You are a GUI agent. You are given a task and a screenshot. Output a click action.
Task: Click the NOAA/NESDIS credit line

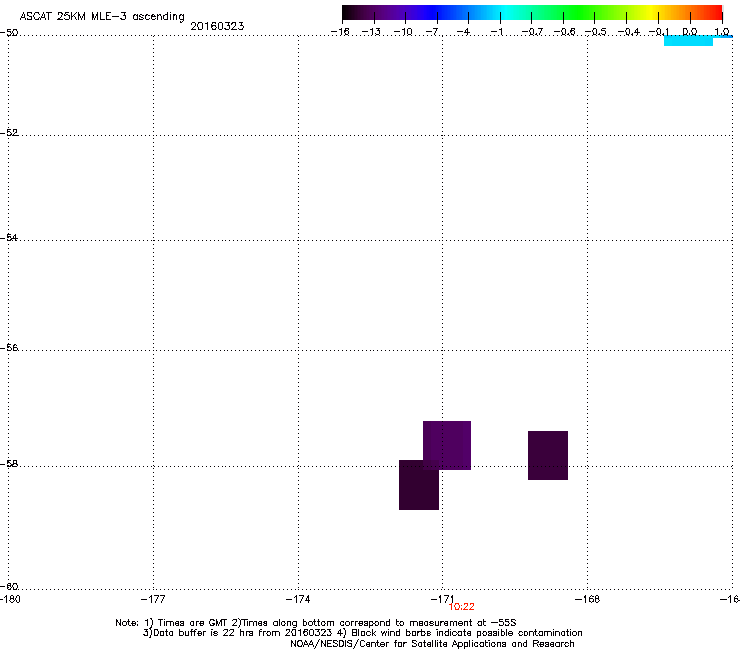pos(432,644)
